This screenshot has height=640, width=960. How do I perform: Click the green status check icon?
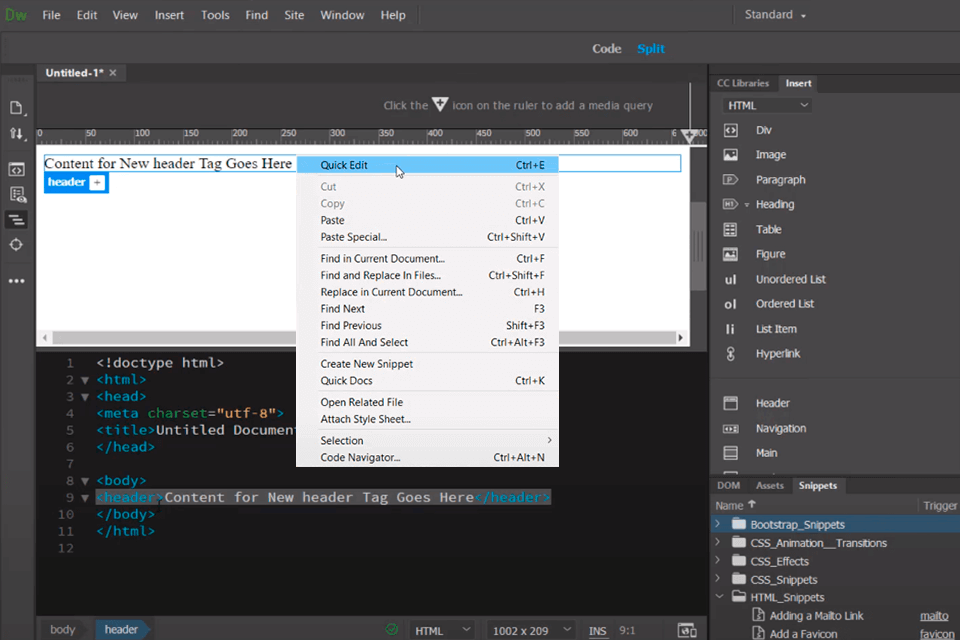coord(392,629)
